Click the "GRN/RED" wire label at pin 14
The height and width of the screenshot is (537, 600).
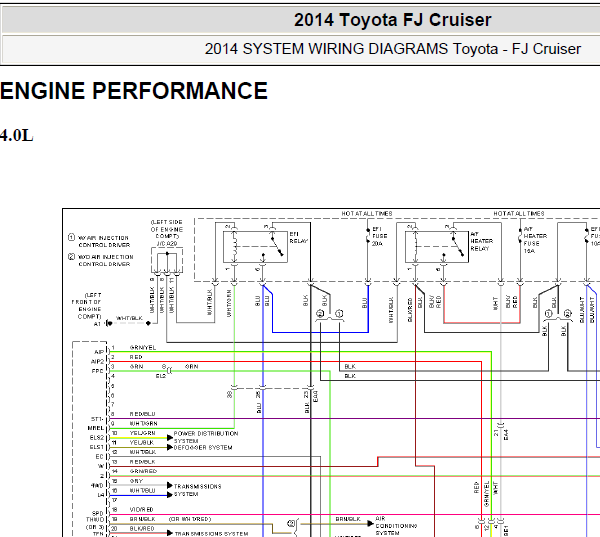143,471
